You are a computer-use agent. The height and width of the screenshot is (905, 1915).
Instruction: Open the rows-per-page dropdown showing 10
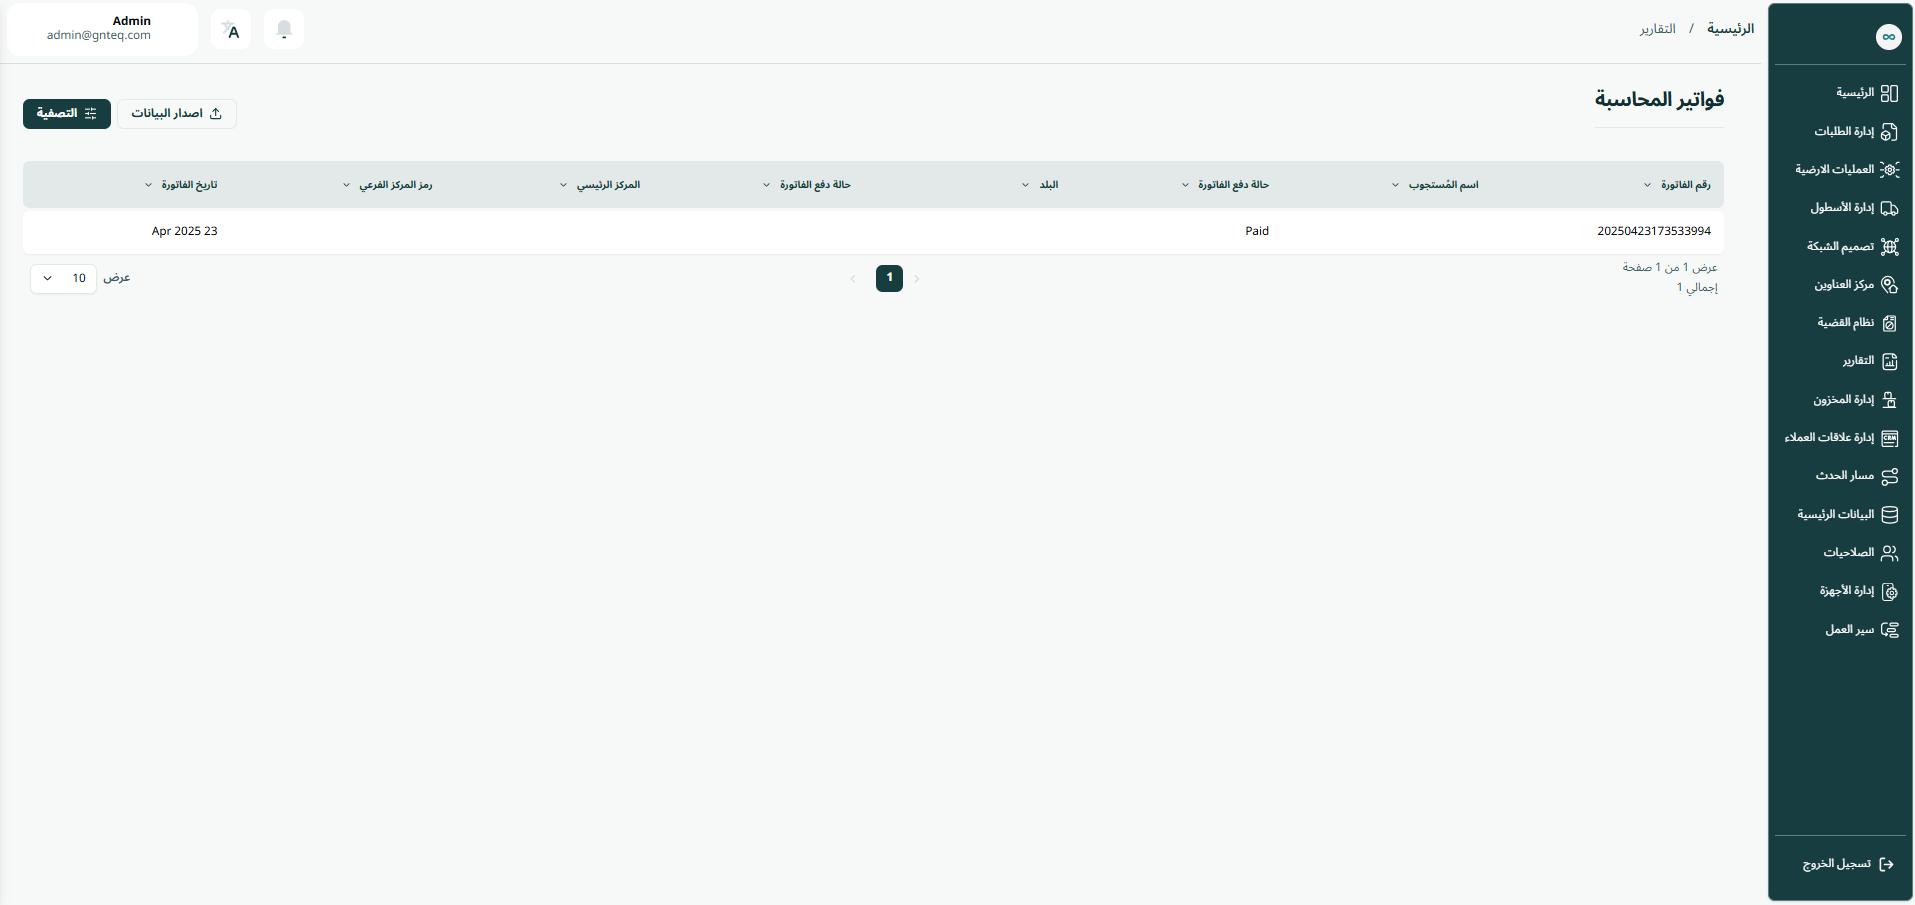[63, 278]
